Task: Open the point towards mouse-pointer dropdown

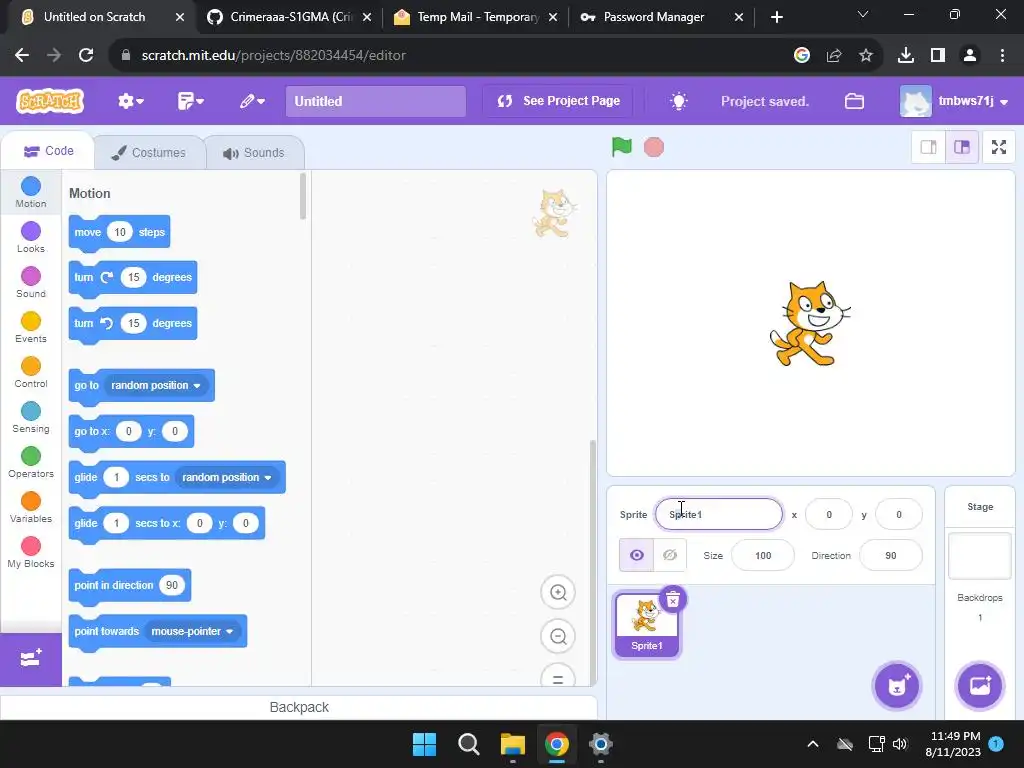Action: (192, 632)
